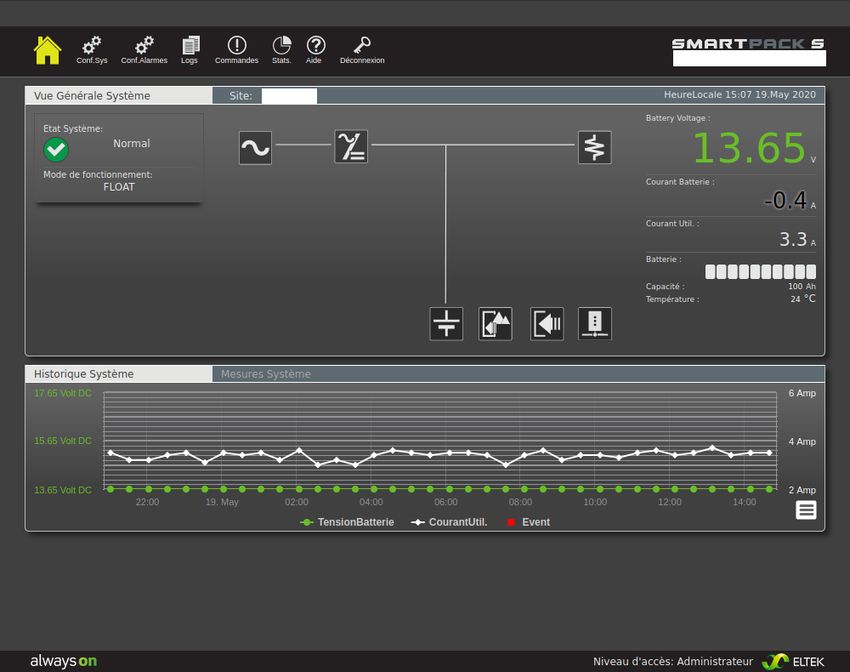This screenshot has width=850, height=672.
Task: Open Conf.Sys system configuration
Action: coord(92,49)
